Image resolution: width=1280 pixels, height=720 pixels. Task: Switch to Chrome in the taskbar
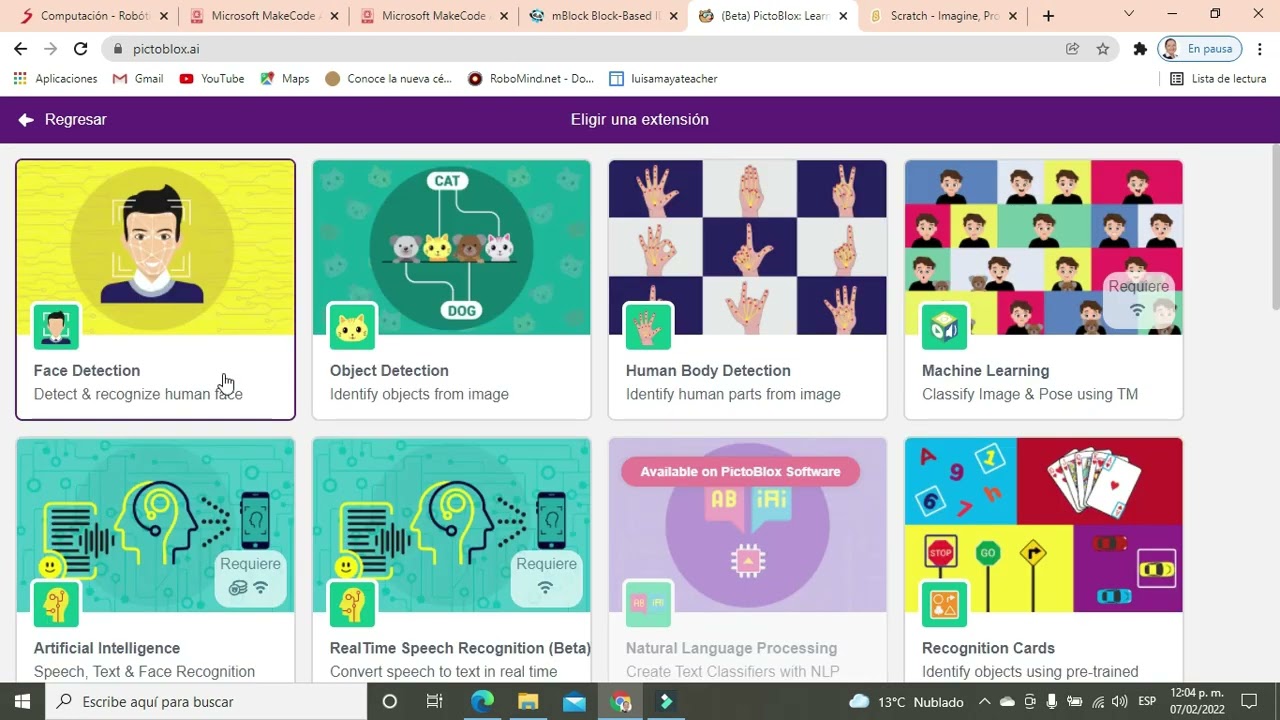point(620,701)
